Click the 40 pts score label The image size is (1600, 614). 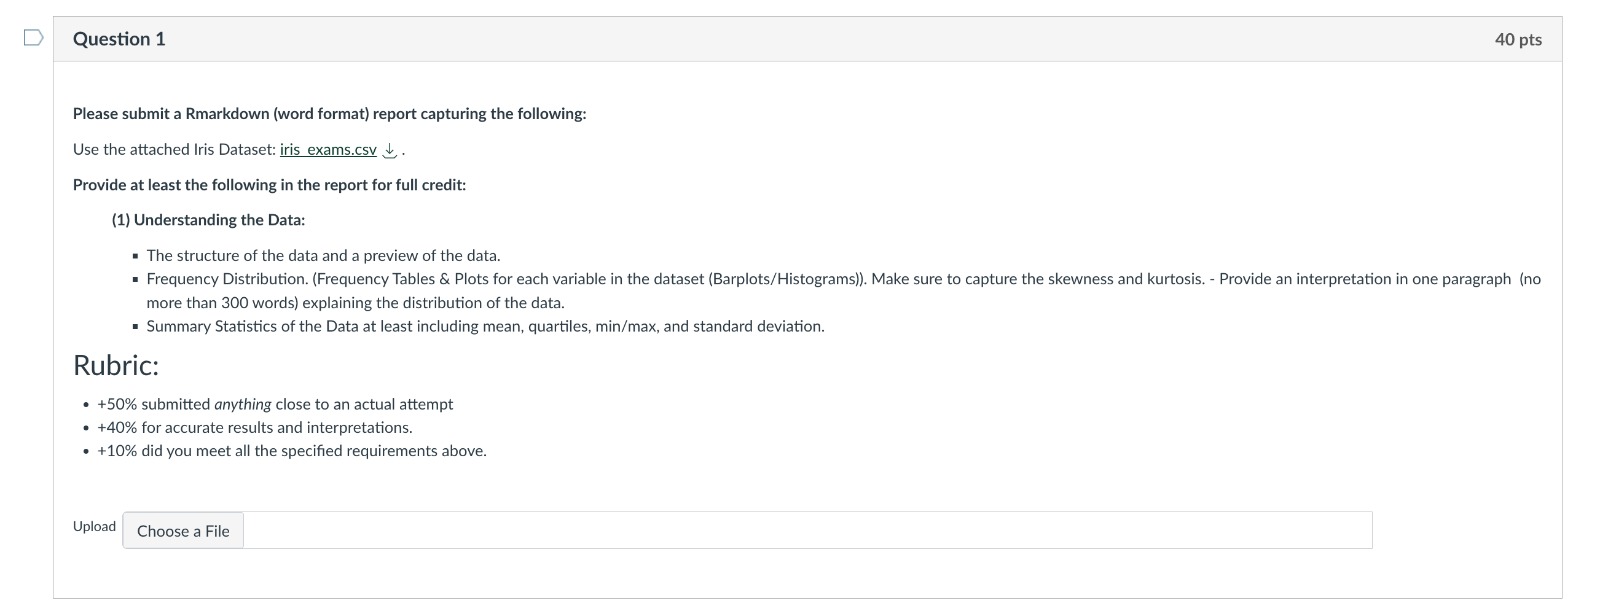coord(1518,40)
